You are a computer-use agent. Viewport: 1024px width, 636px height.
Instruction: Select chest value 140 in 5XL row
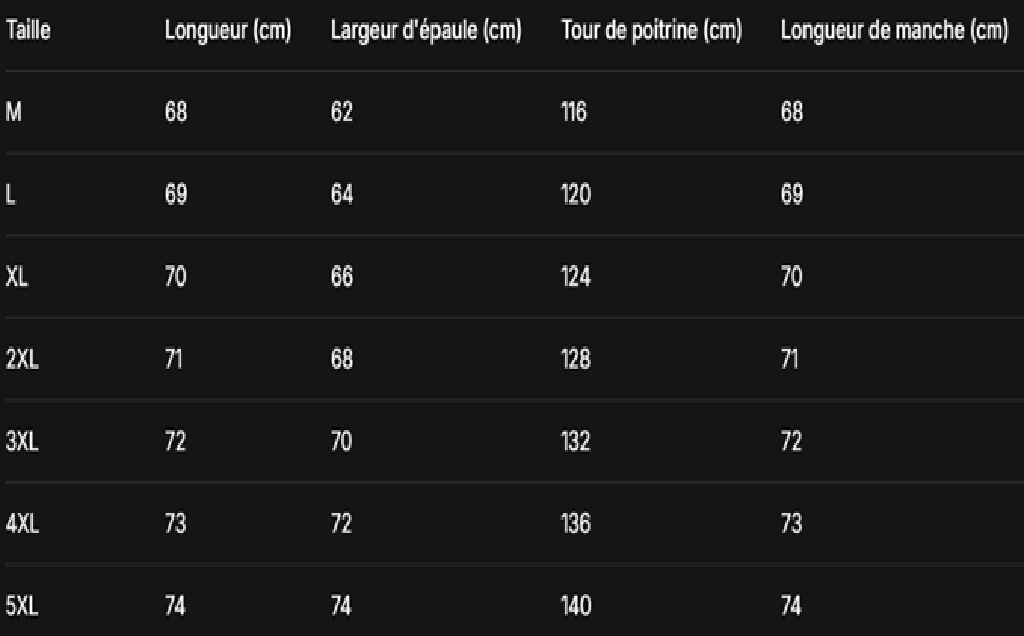tap(576, 606)
